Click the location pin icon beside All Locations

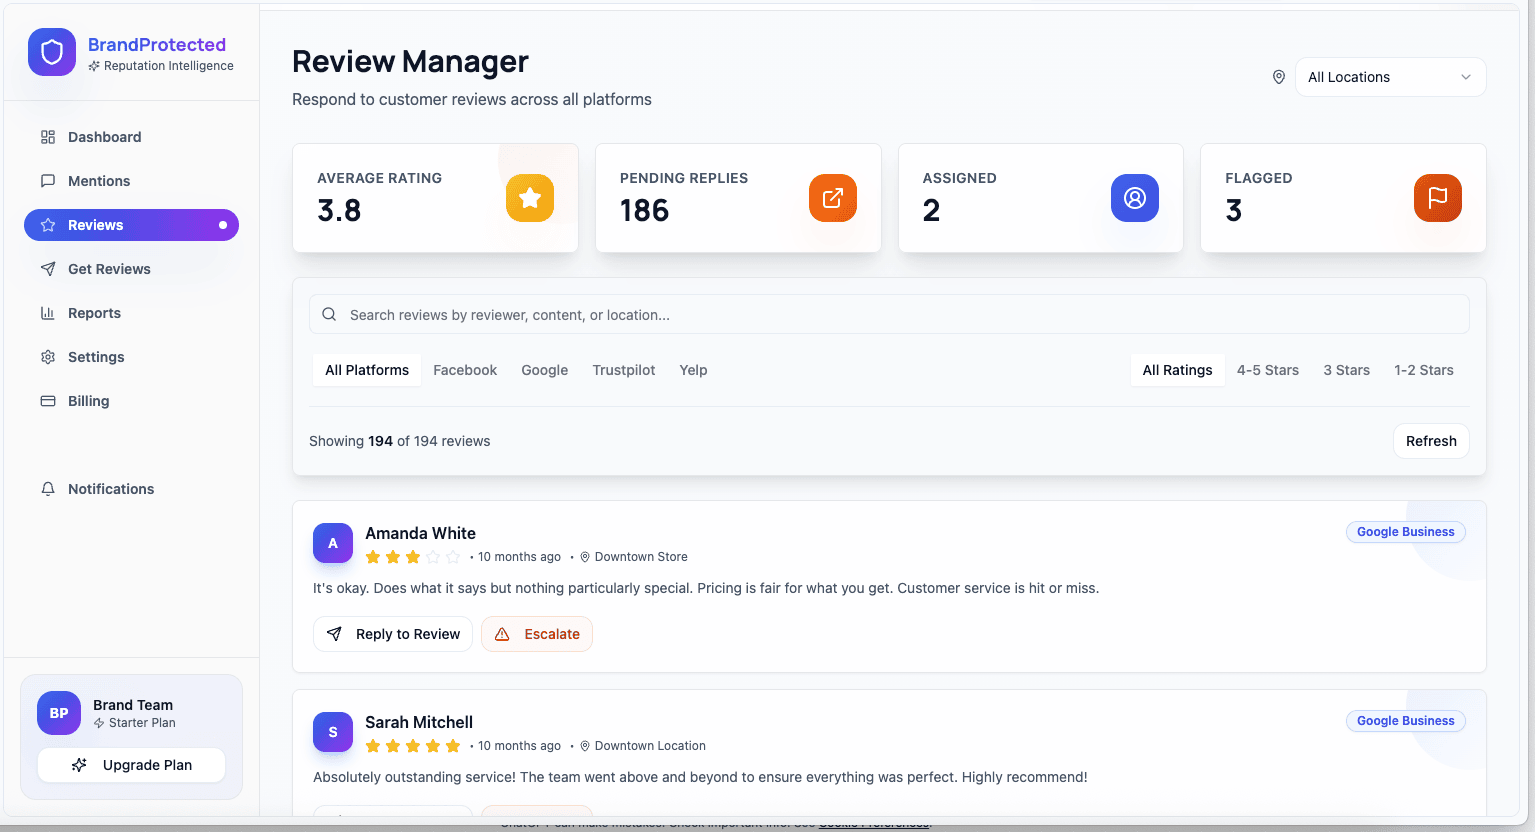coord(1278,77)
